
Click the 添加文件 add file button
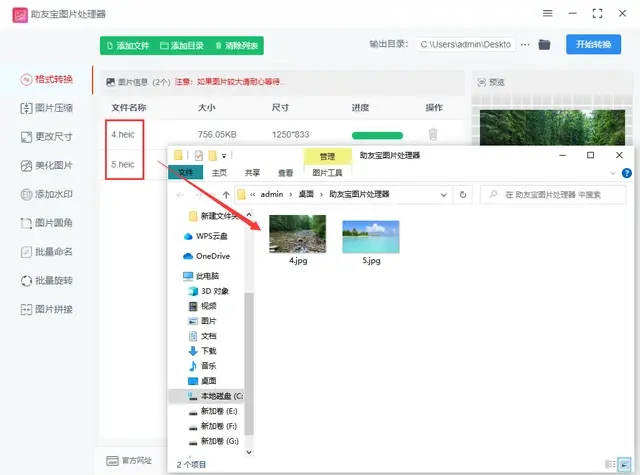point(128,46)
